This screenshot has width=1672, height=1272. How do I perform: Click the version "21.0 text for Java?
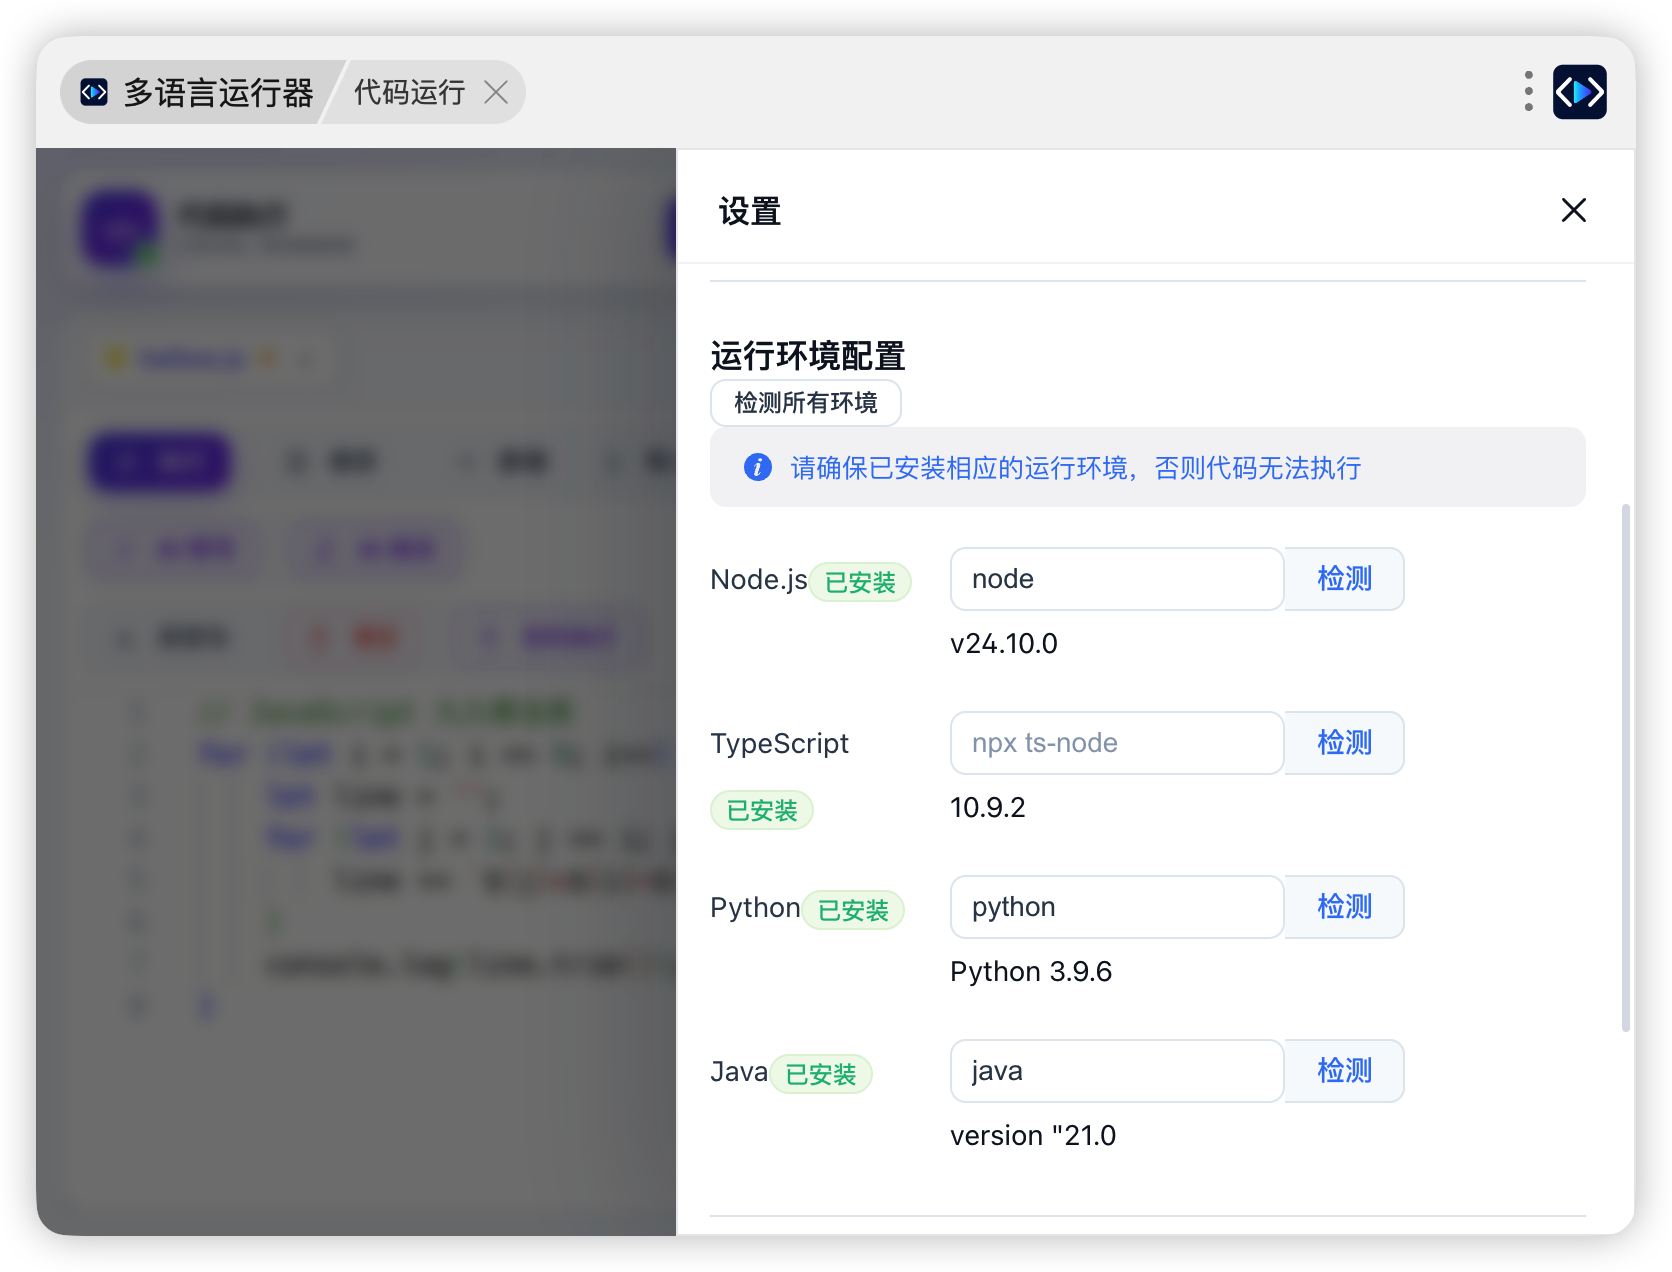(1033, 1135)
